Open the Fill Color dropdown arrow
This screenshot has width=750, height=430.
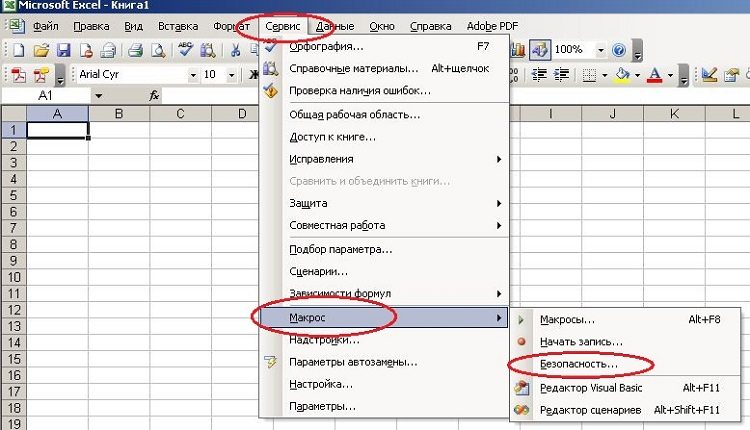click(637, 75)
